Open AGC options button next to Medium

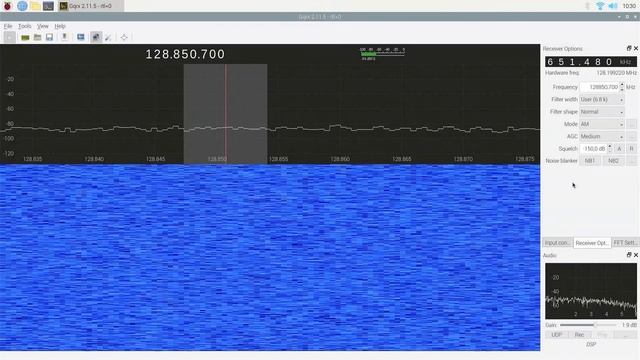(631, 136)
